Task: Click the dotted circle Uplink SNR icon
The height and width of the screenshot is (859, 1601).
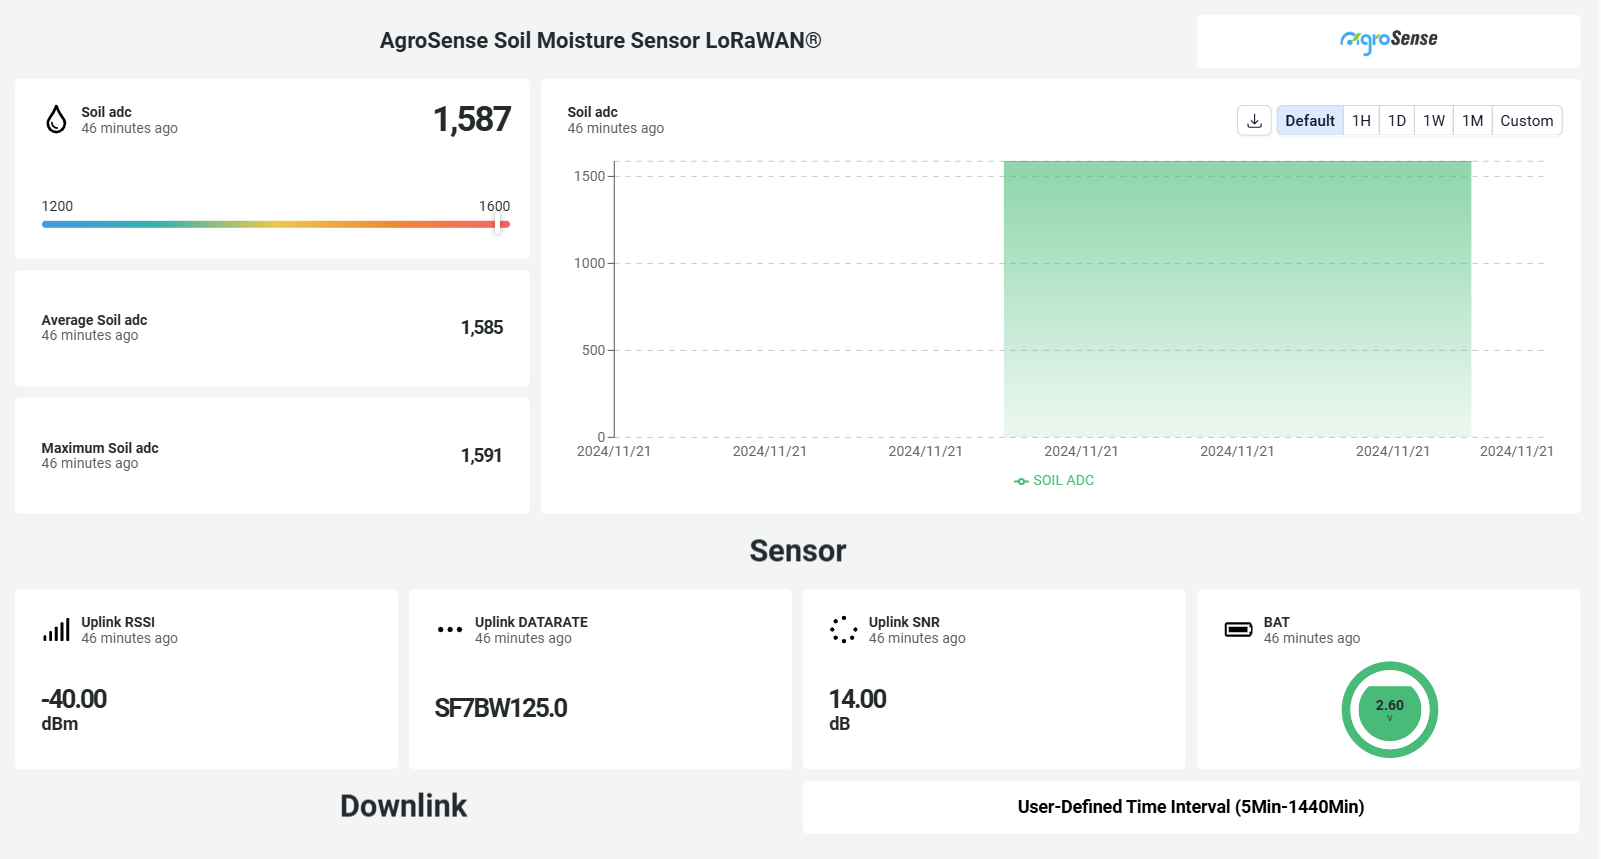Action: pos(844,629)
